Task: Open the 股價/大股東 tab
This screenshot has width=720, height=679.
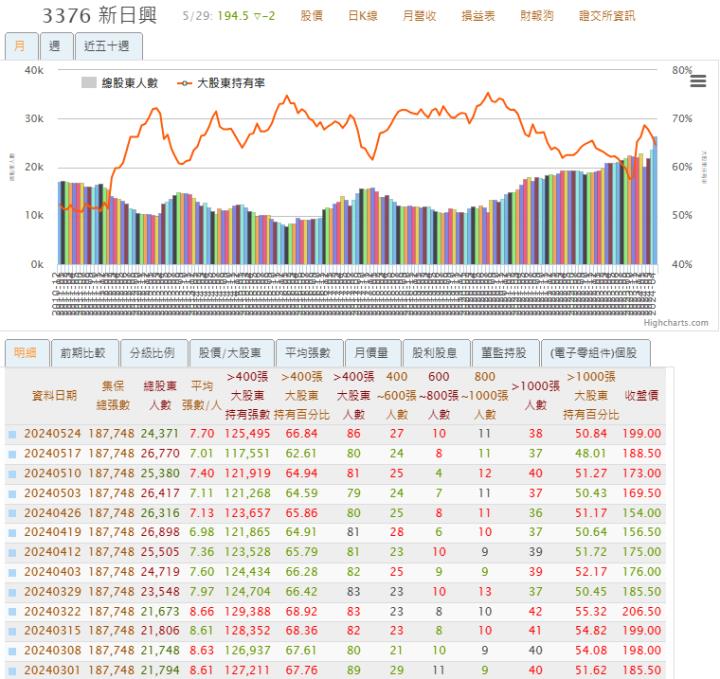Action: tap(231, 353)
